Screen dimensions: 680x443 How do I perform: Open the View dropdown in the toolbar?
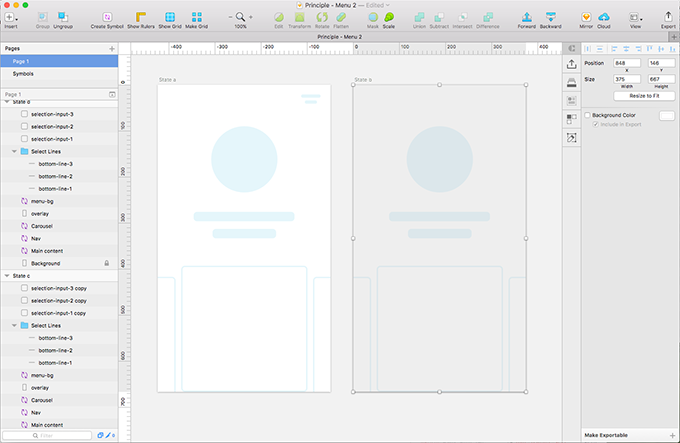(635, 17)
